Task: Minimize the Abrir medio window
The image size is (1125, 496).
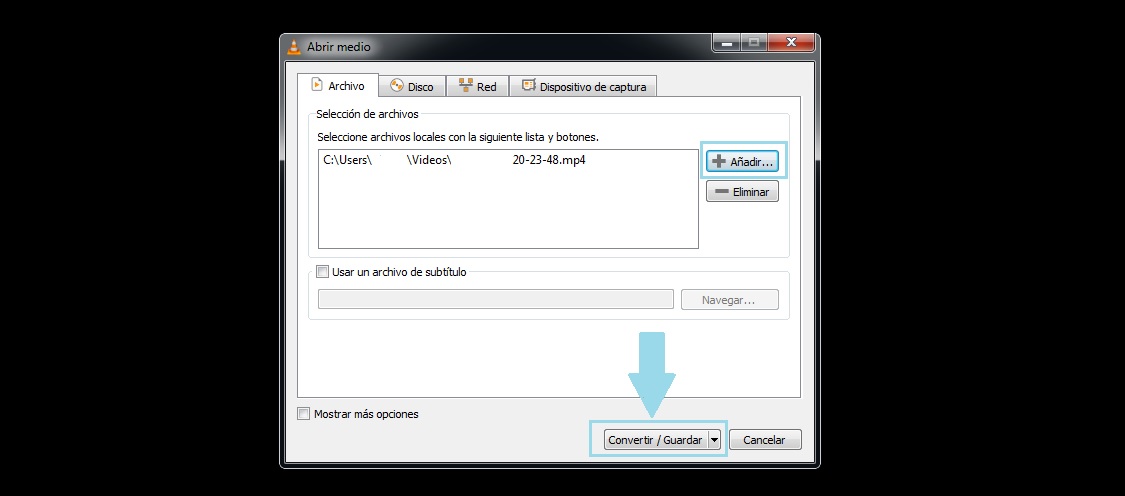Action: coord(727,43)
